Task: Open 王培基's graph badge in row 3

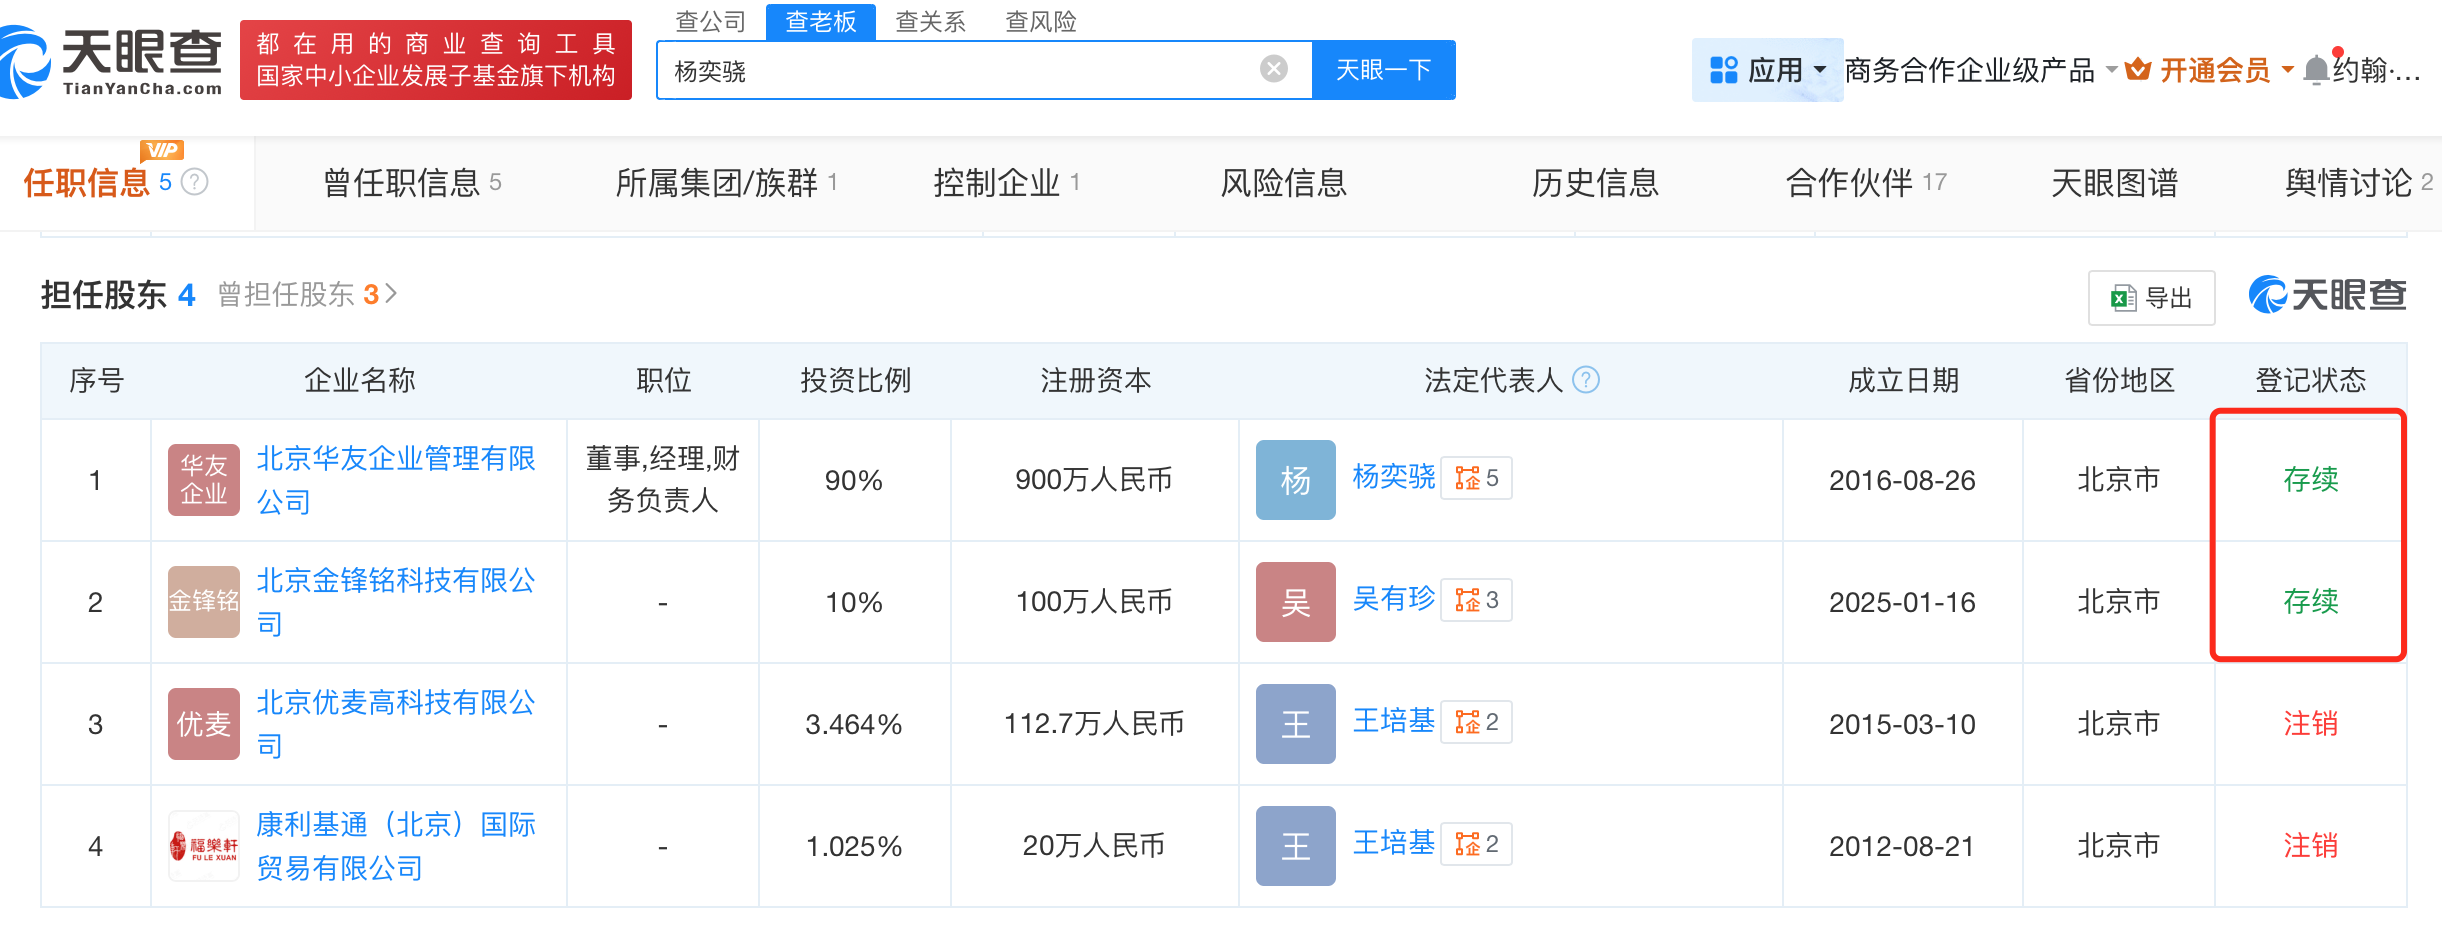Action: pyautogui.click(x=1476, y=722)
